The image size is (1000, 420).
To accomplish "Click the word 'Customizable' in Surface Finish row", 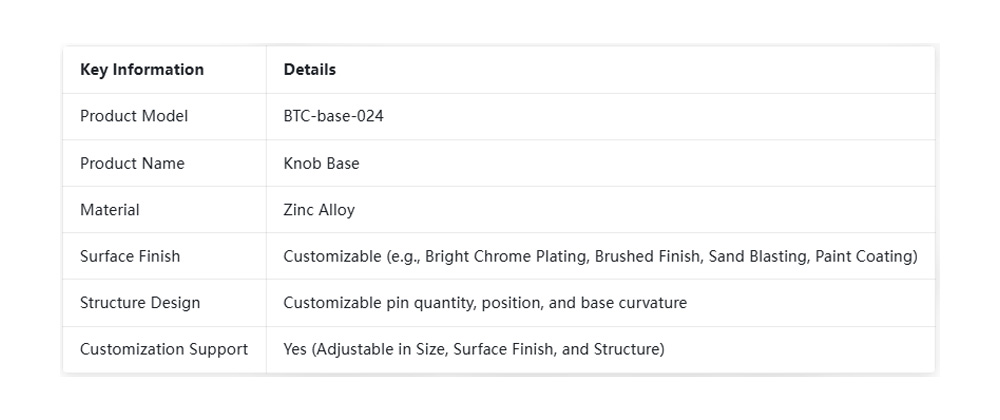I will [x=333, y=256].
